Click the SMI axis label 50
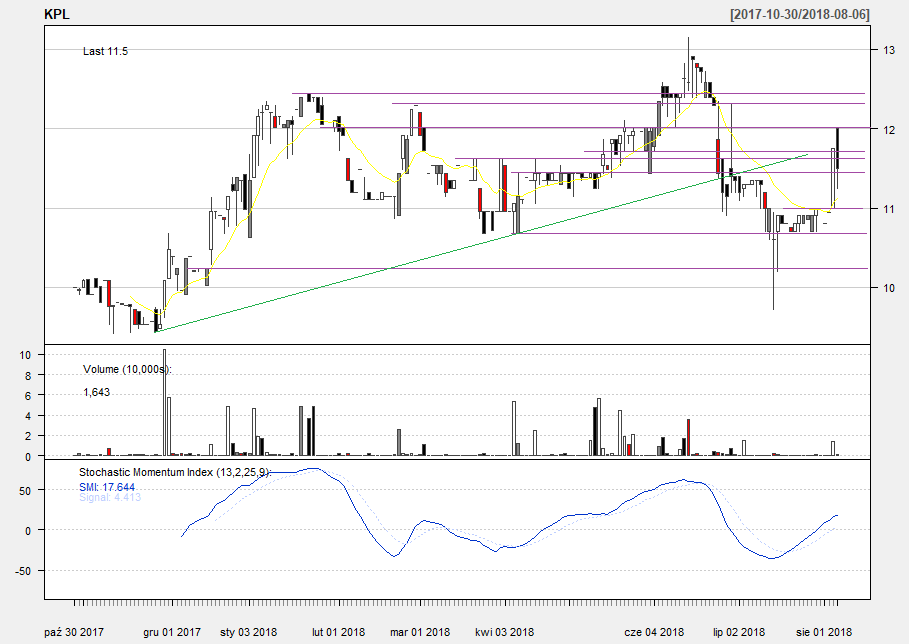 pos(25,490)
